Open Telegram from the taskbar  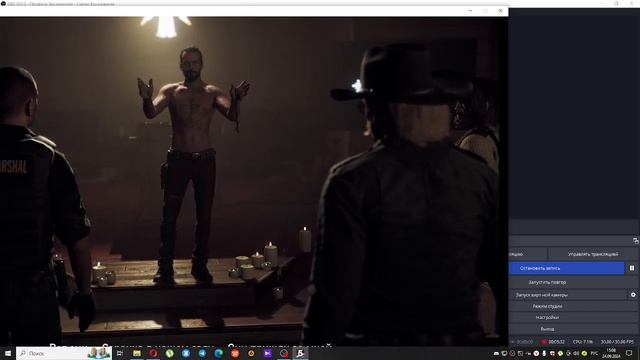point(202,353)
